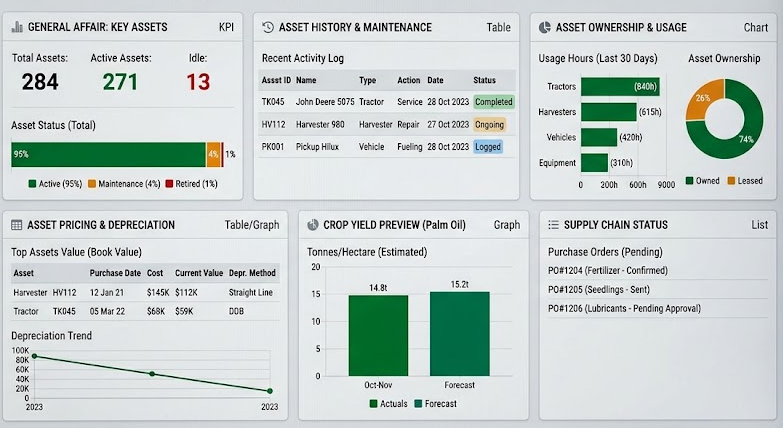Click the middle point on Depreciation Trend line

pyautogui.click(x=152, y=374)
